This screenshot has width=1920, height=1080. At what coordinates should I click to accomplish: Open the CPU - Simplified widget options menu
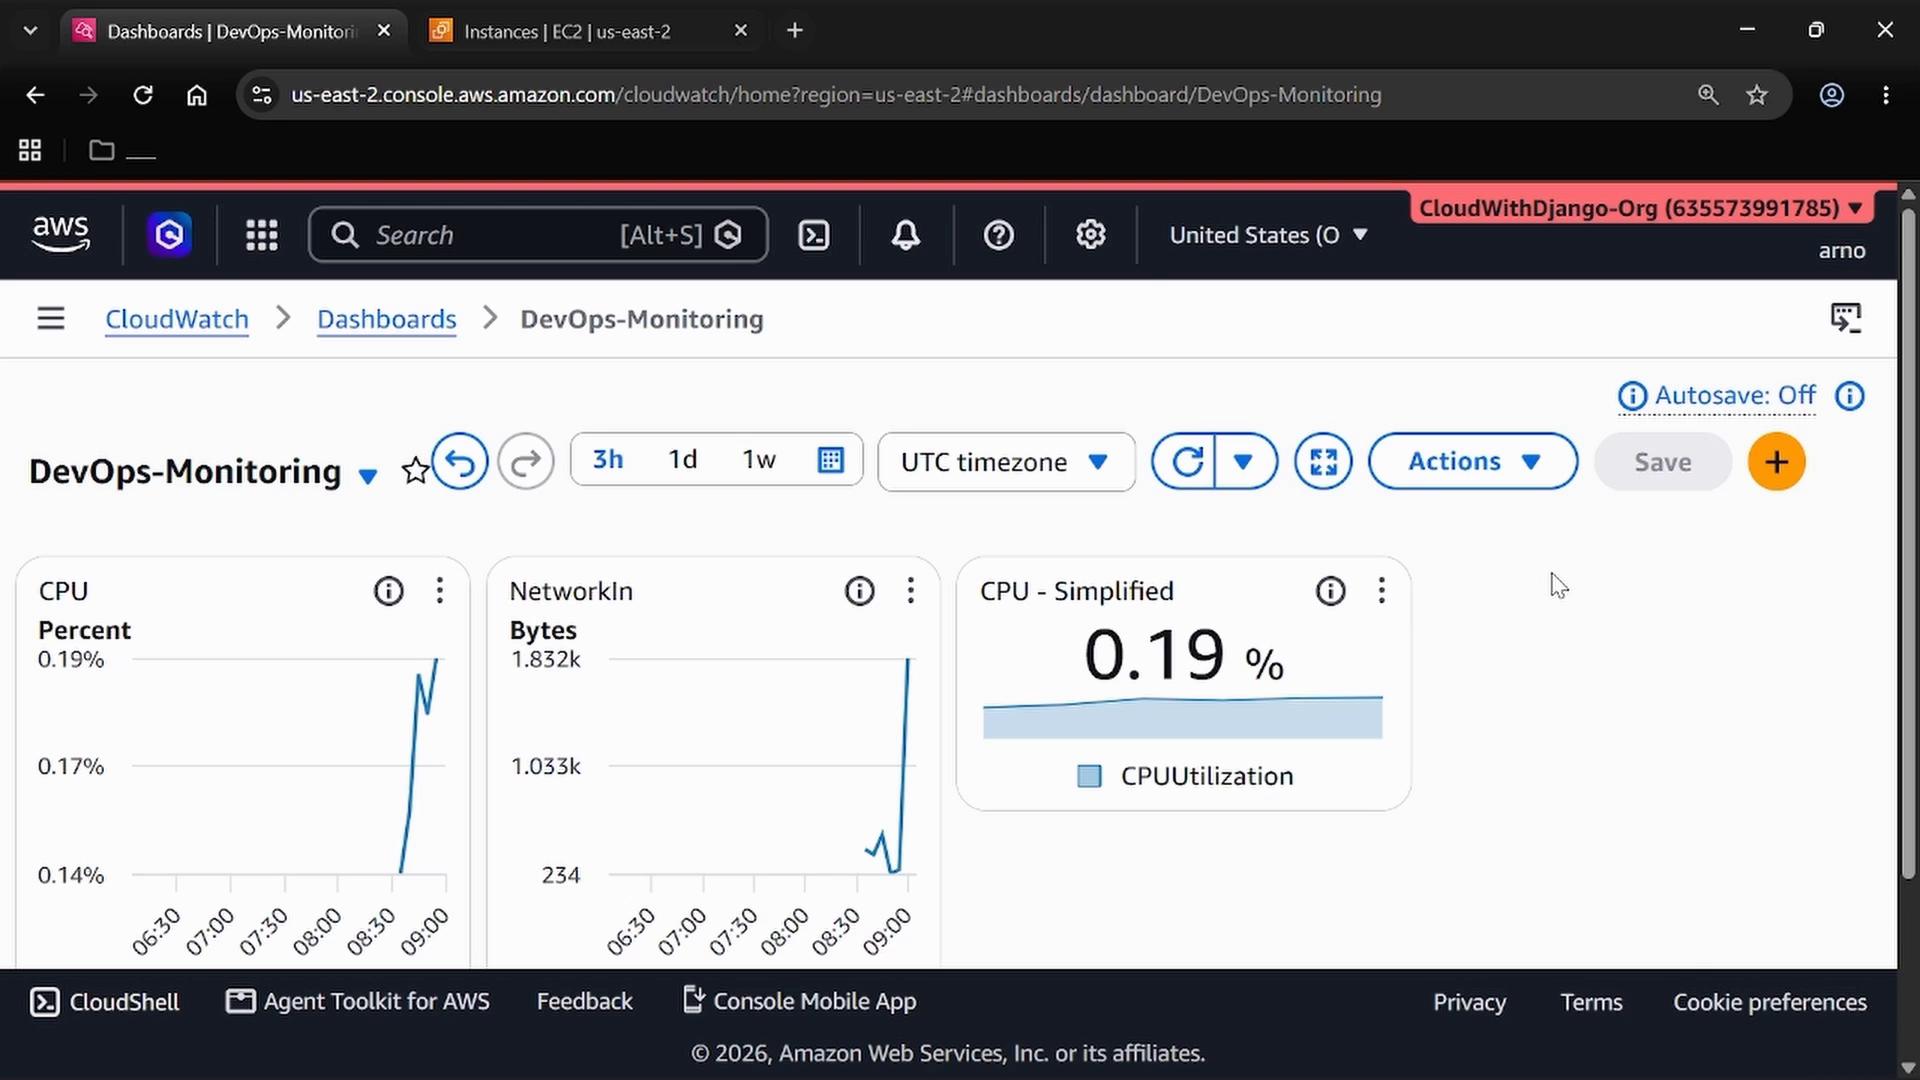pyautogui.click(x=1382, y=591)
